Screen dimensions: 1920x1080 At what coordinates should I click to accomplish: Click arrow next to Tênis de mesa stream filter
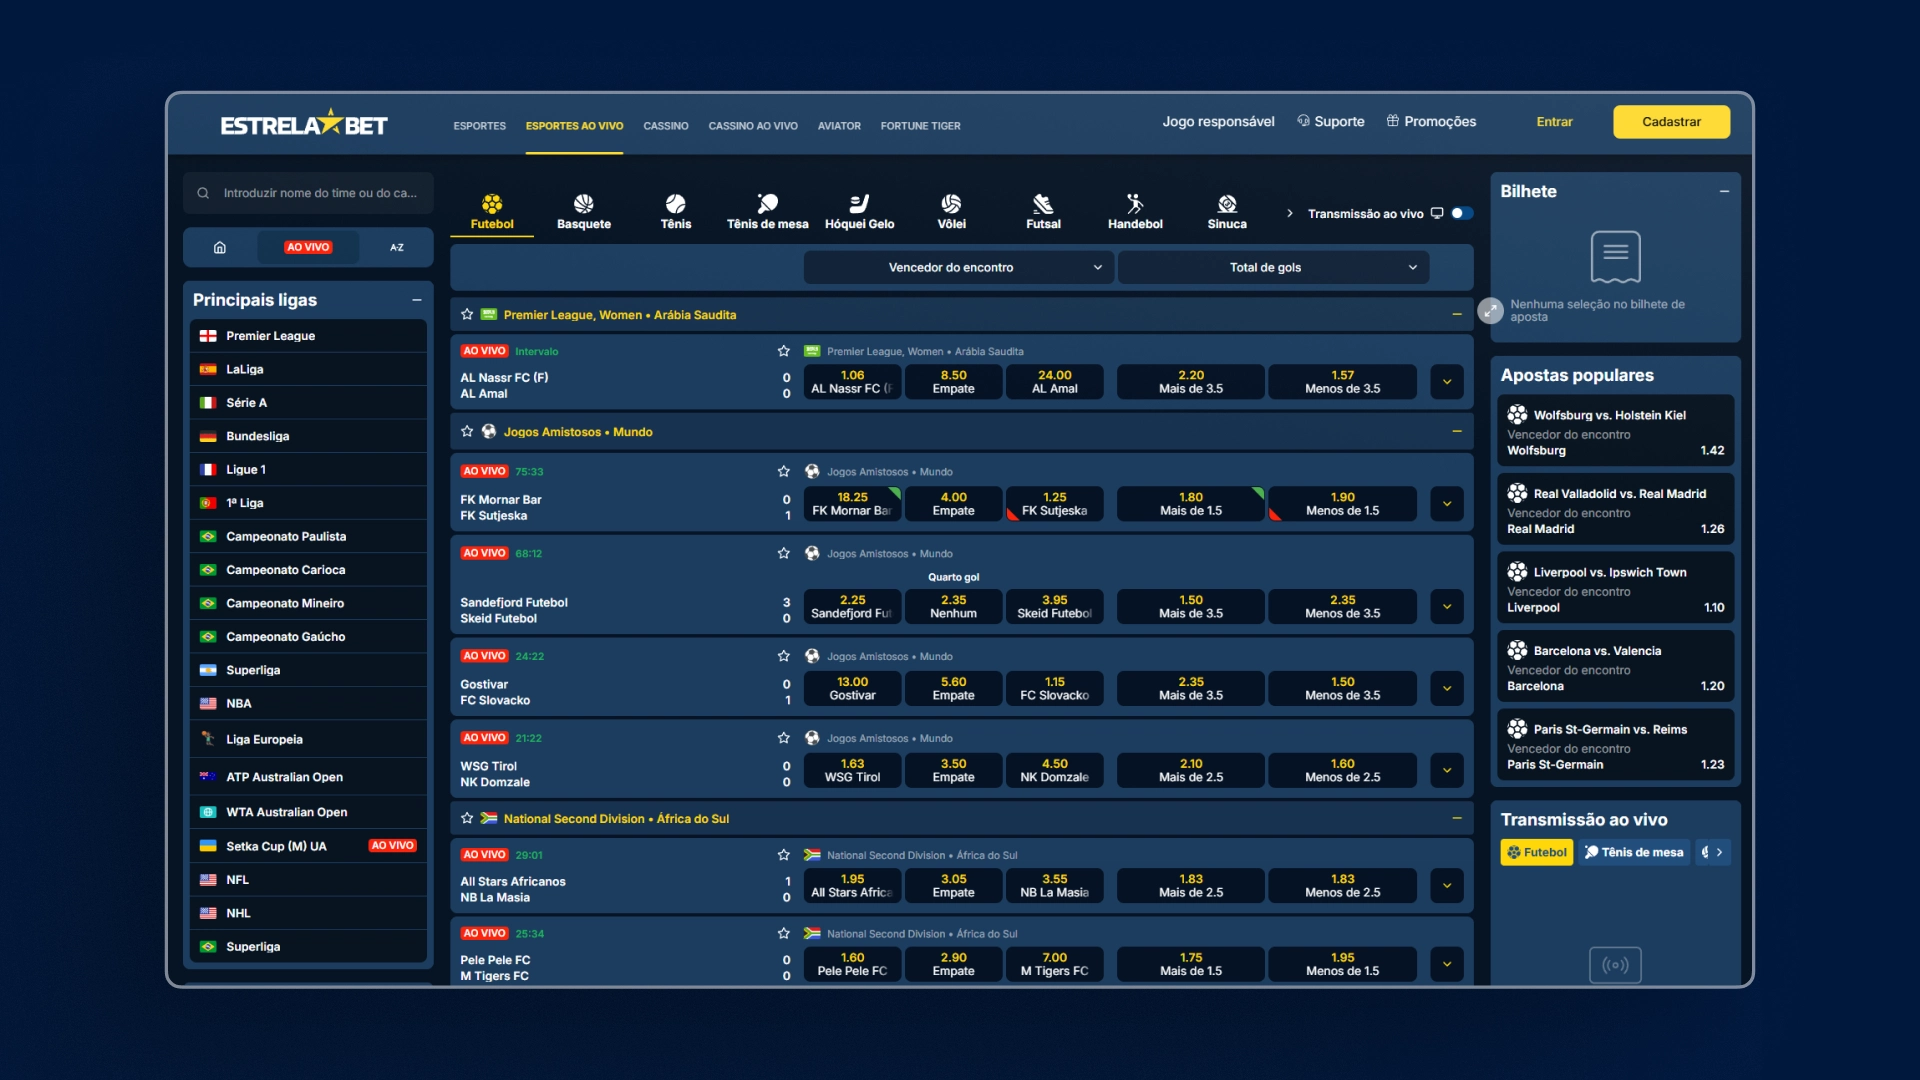pyautogui.click(x=1719, y=852)
